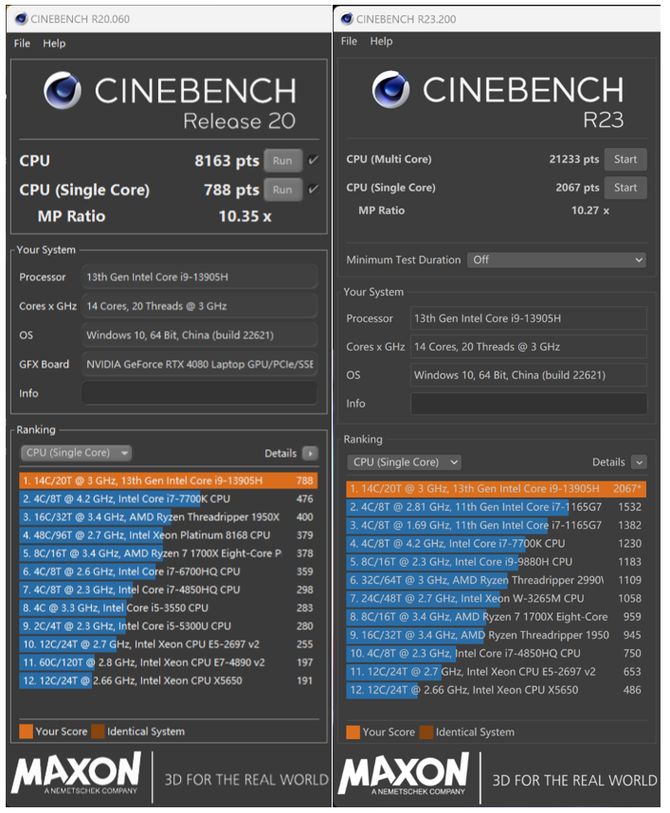Select R23 ranking row Xeon CPU E5-2697 v2

click(x=496, y=671)
